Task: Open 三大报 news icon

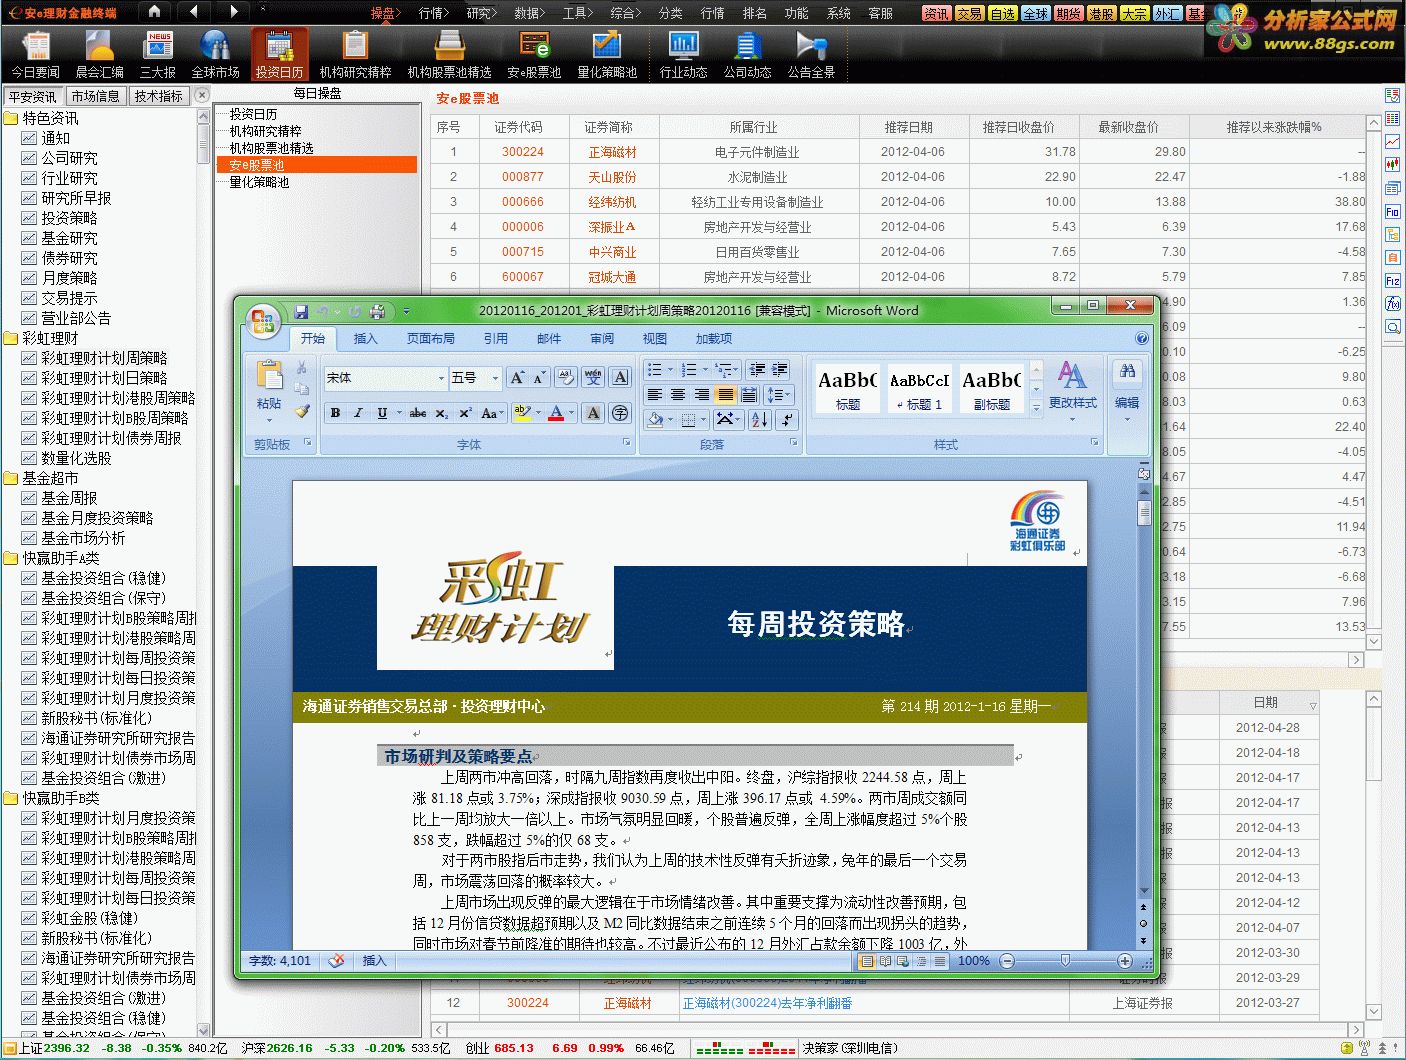Action: [x=158, y=54]
